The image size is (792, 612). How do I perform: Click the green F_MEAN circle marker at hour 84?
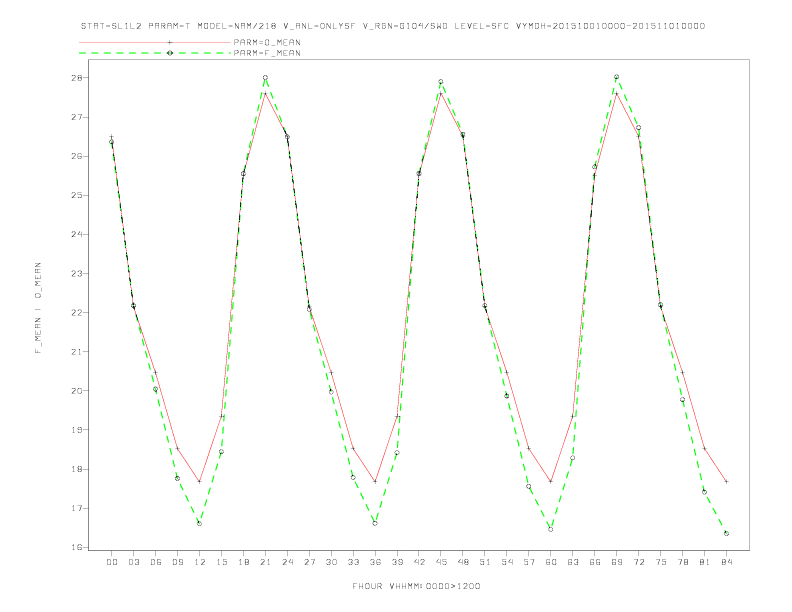pyautogui.click(x=726, y=533)
